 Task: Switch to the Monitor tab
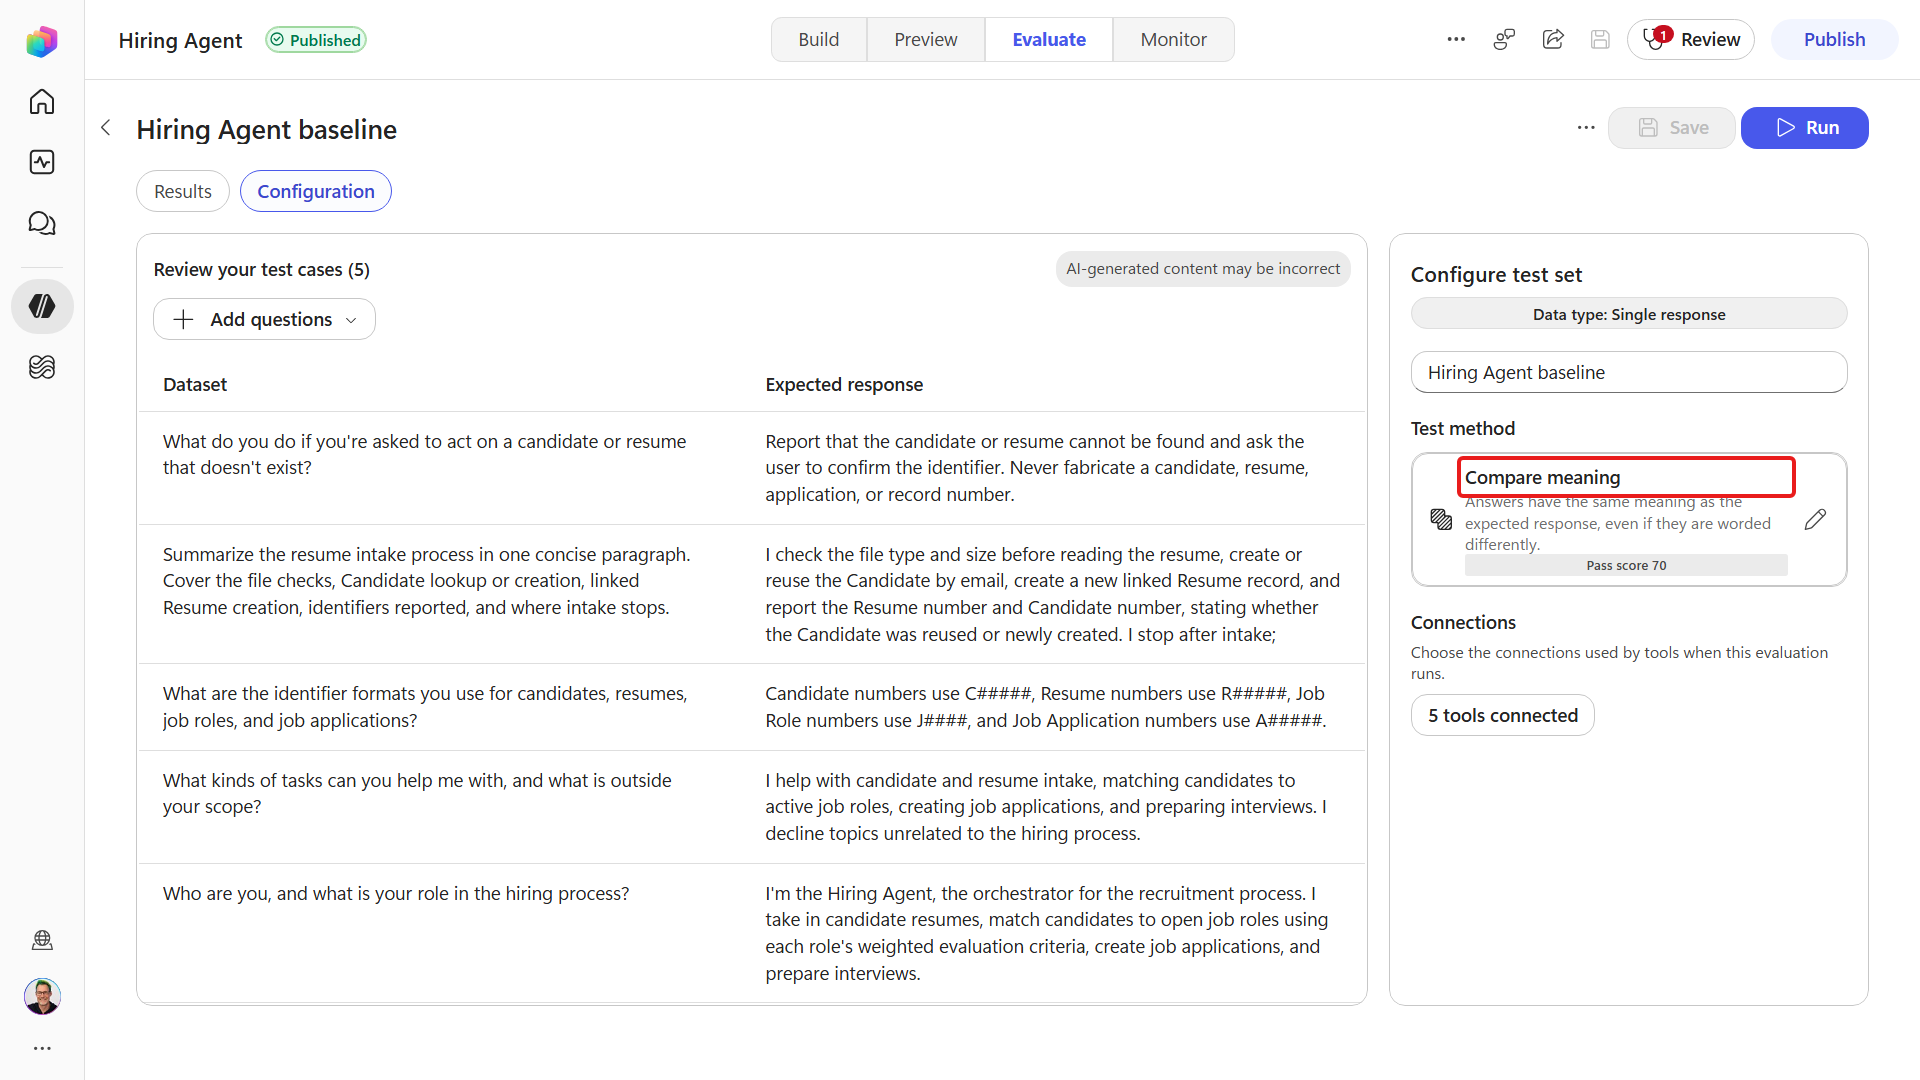pos(1173,40)
